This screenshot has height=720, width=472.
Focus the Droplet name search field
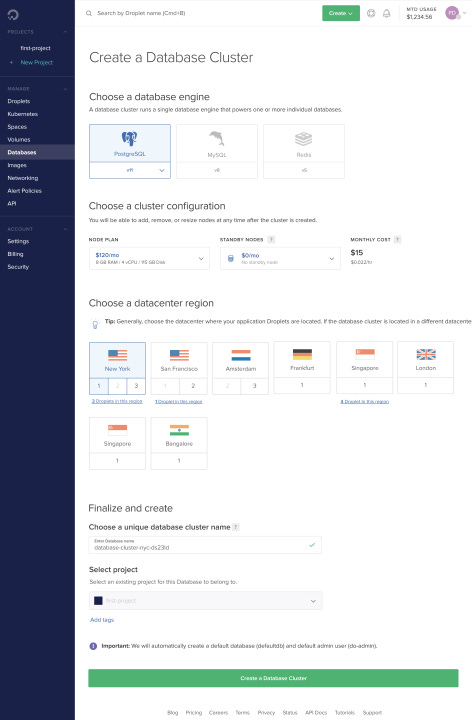(141, 13)
